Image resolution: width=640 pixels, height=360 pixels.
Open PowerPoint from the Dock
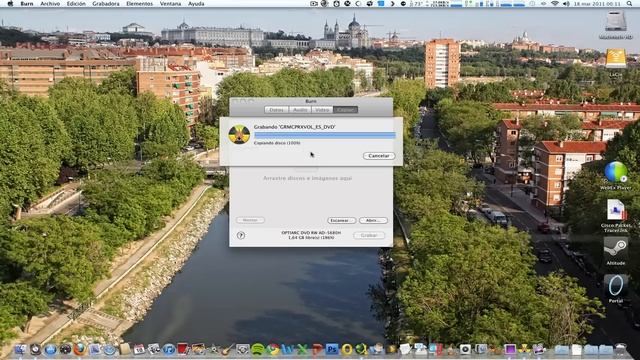(317, 349)
